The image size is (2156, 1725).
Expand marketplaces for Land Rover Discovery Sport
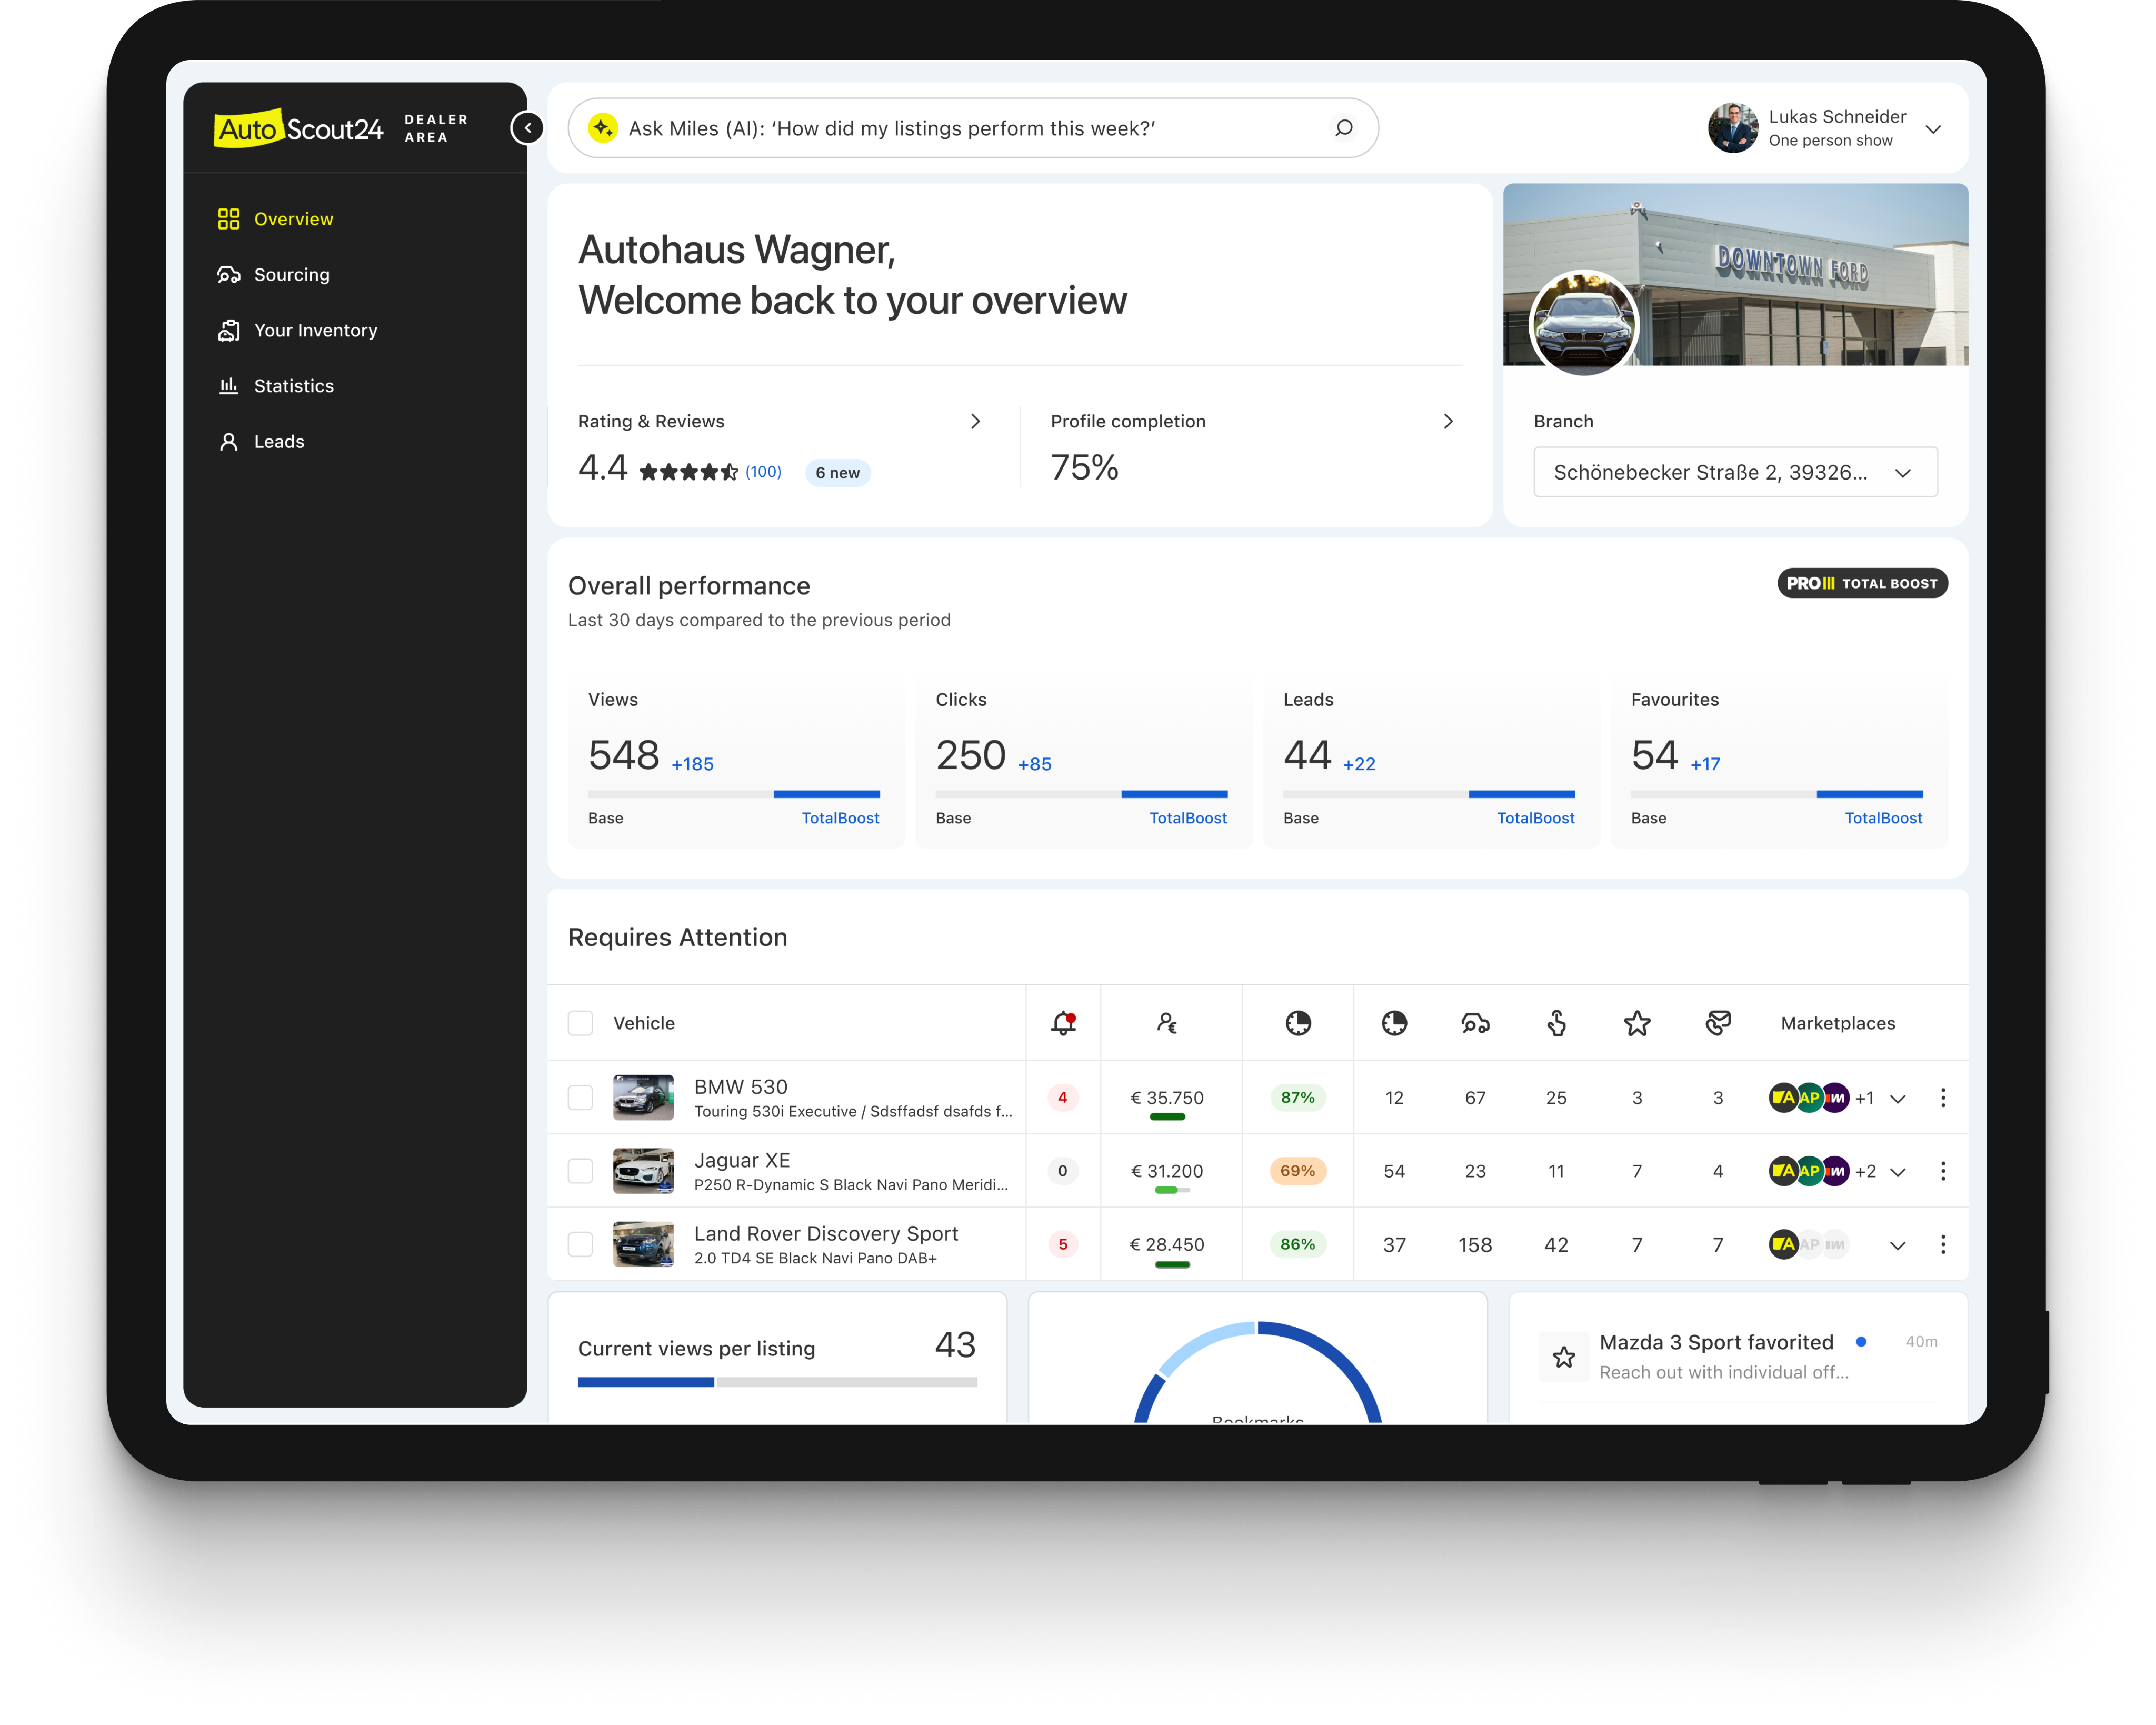pyautogui.click(x=1897, y=1245)
